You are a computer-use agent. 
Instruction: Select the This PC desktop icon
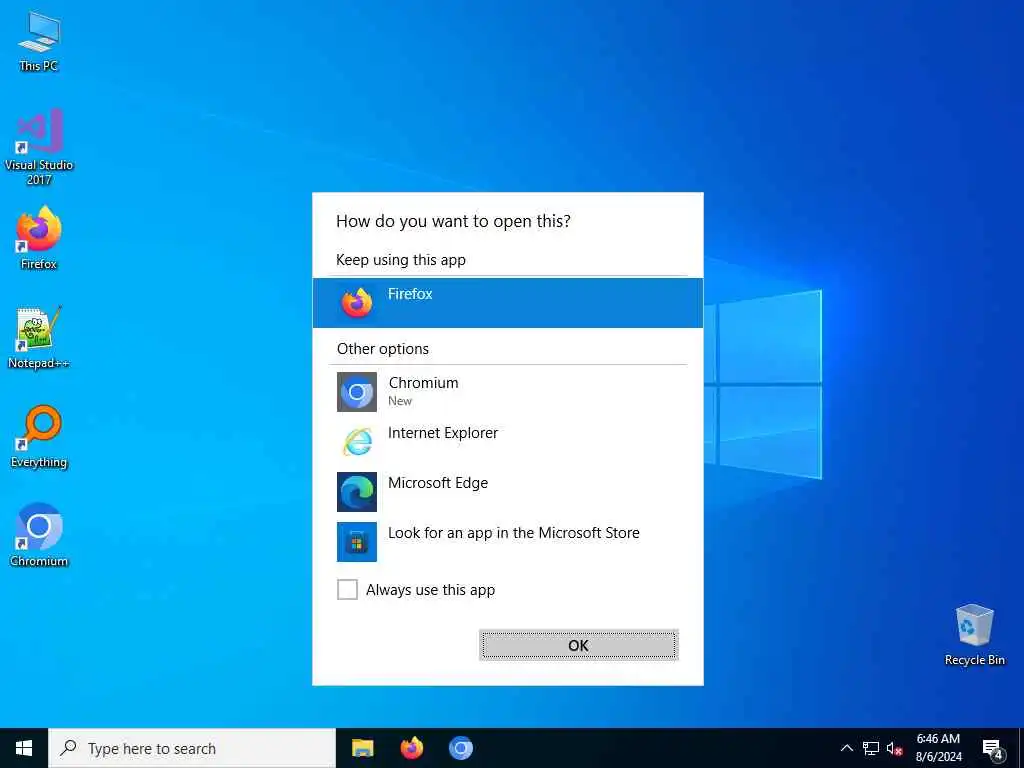click(x=39, y=41)
